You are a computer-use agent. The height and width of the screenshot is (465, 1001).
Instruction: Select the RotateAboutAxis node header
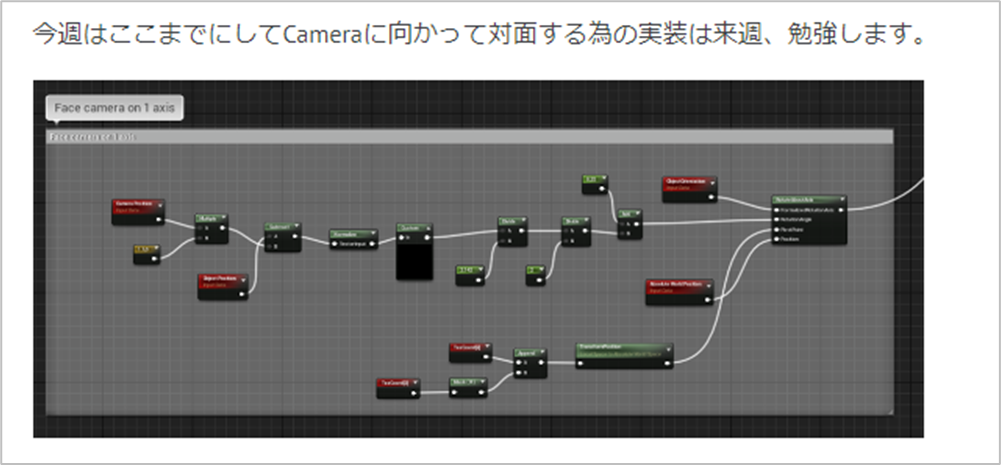pyautogui.click(x=809, y=199)
